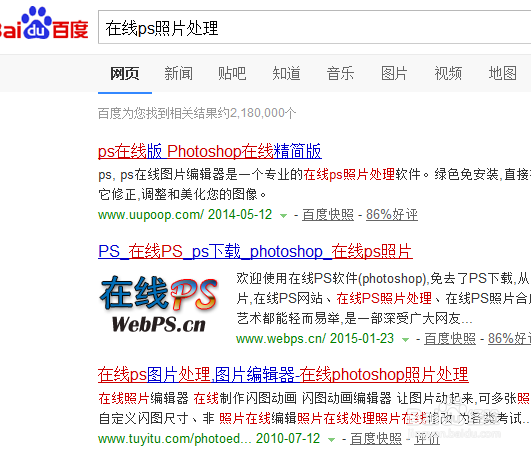The image size is (531, 452).
Task: Select the 网页 tab
Action: [125, 73]
